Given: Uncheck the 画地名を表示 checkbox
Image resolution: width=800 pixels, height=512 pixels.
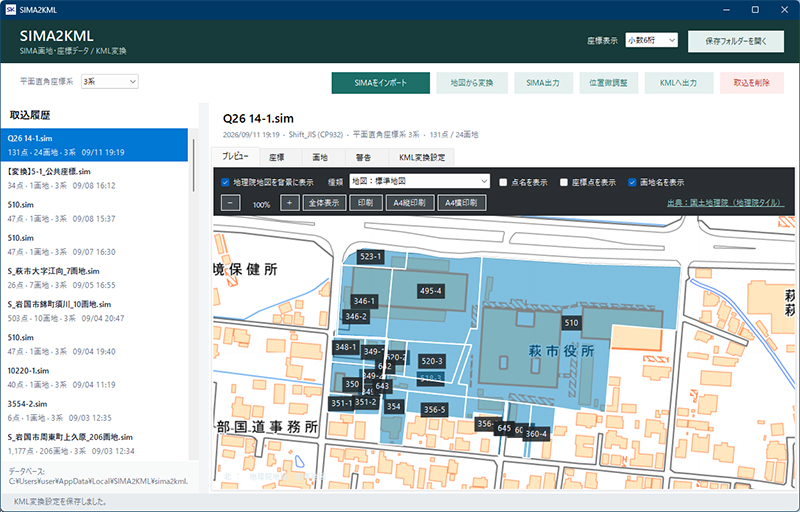Looking at the screenshot, I should [x=632, y=182].
